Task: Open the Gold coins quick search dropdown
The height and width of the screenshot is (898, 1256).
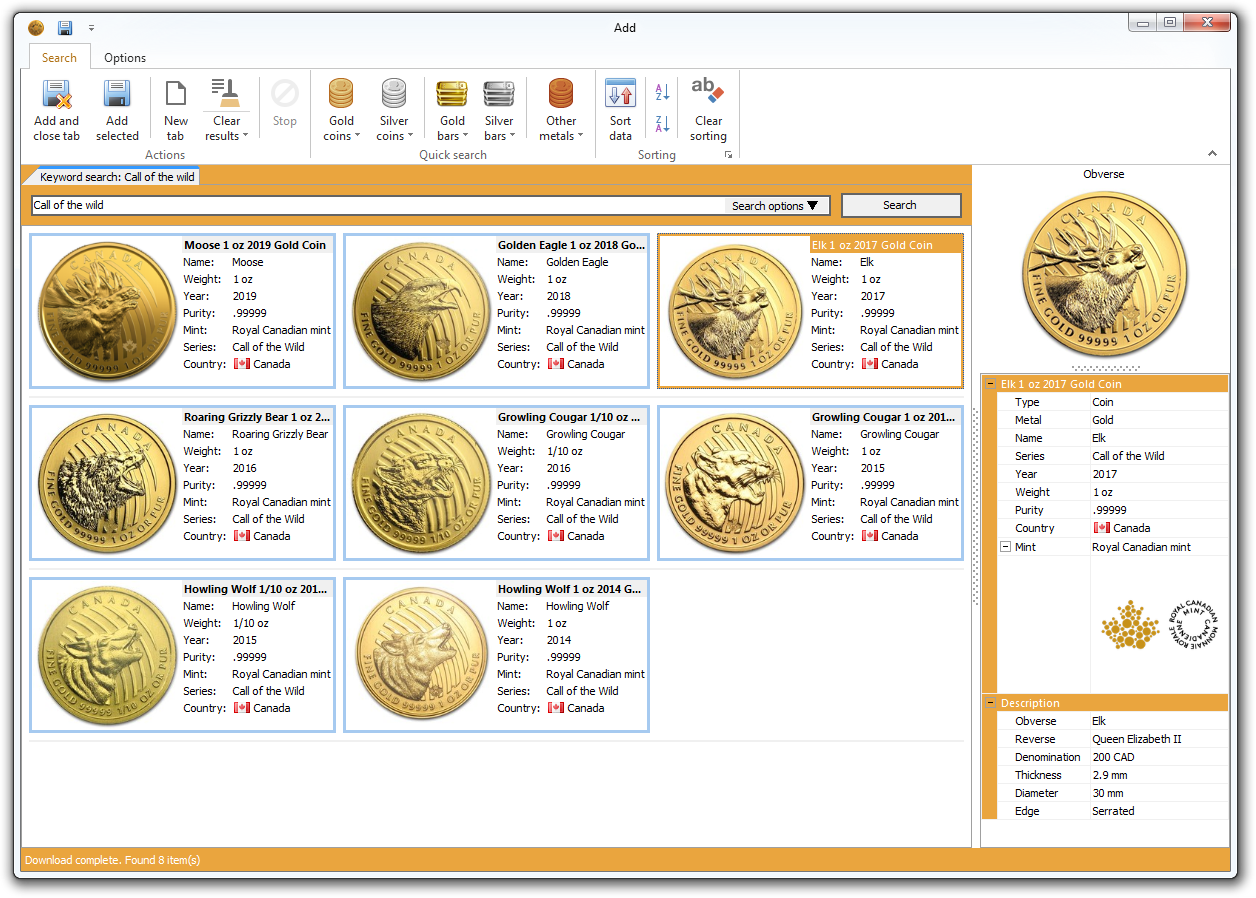Action: click(x=341, y=110)
